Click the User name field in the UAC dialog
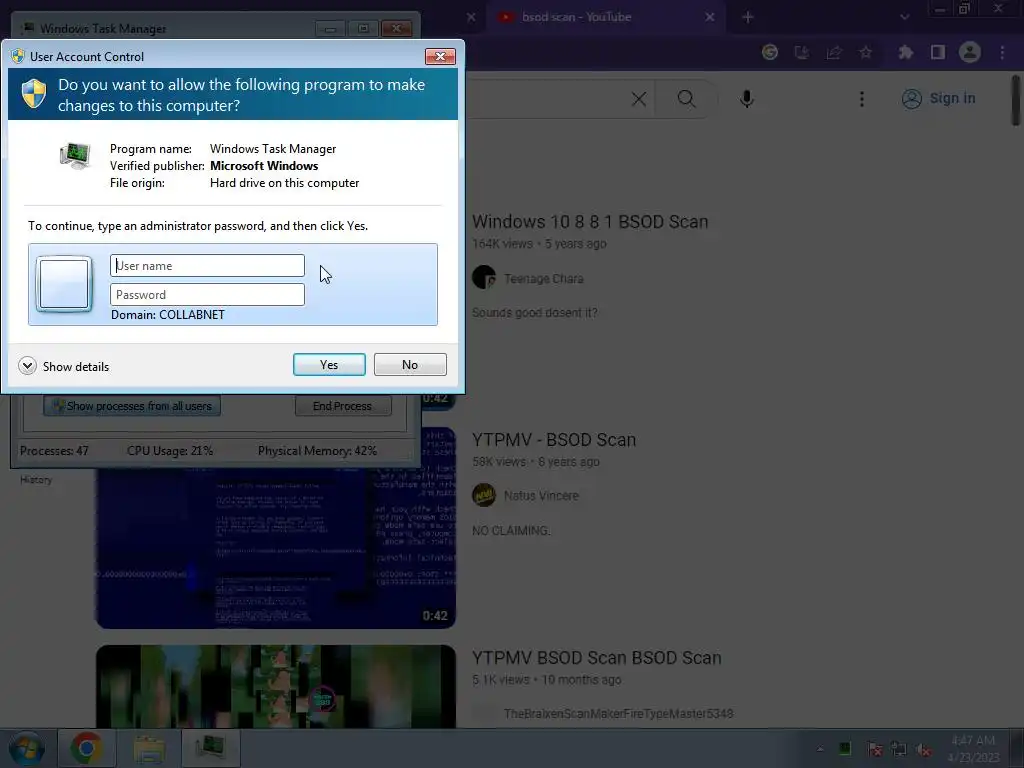Viewport: 1024px width, 768px height. 207,266
